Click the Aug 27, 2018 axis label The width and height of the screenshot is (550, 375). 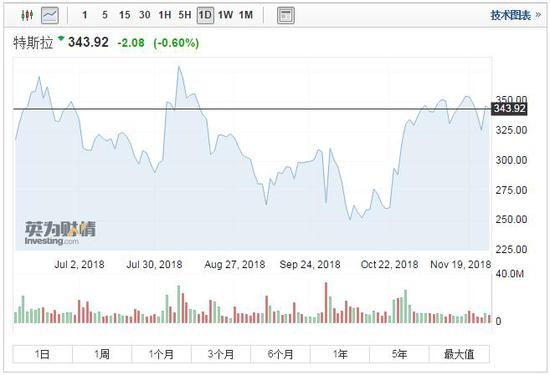[235, 264]
